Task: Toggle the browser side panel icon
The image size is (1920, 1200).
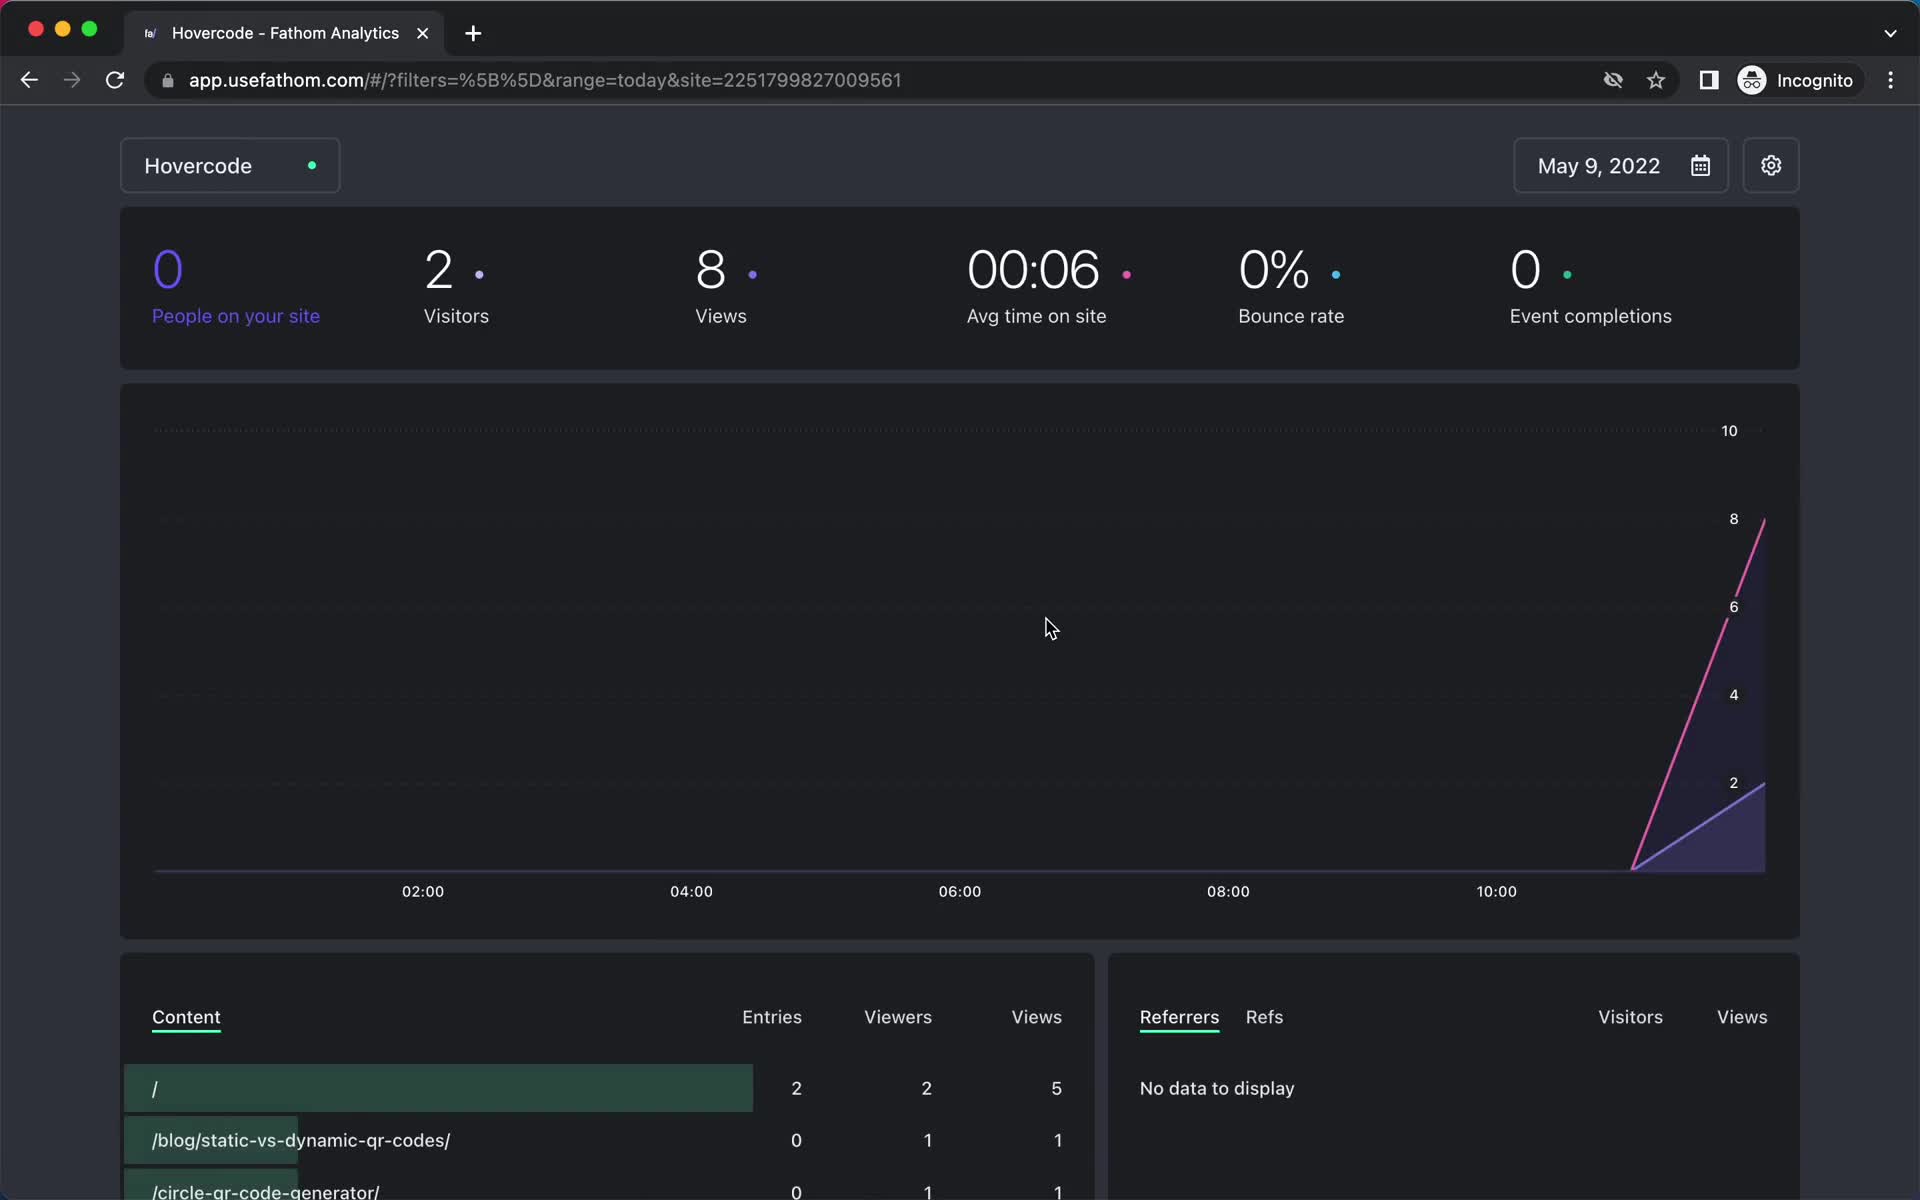Action: point(1709,80)
